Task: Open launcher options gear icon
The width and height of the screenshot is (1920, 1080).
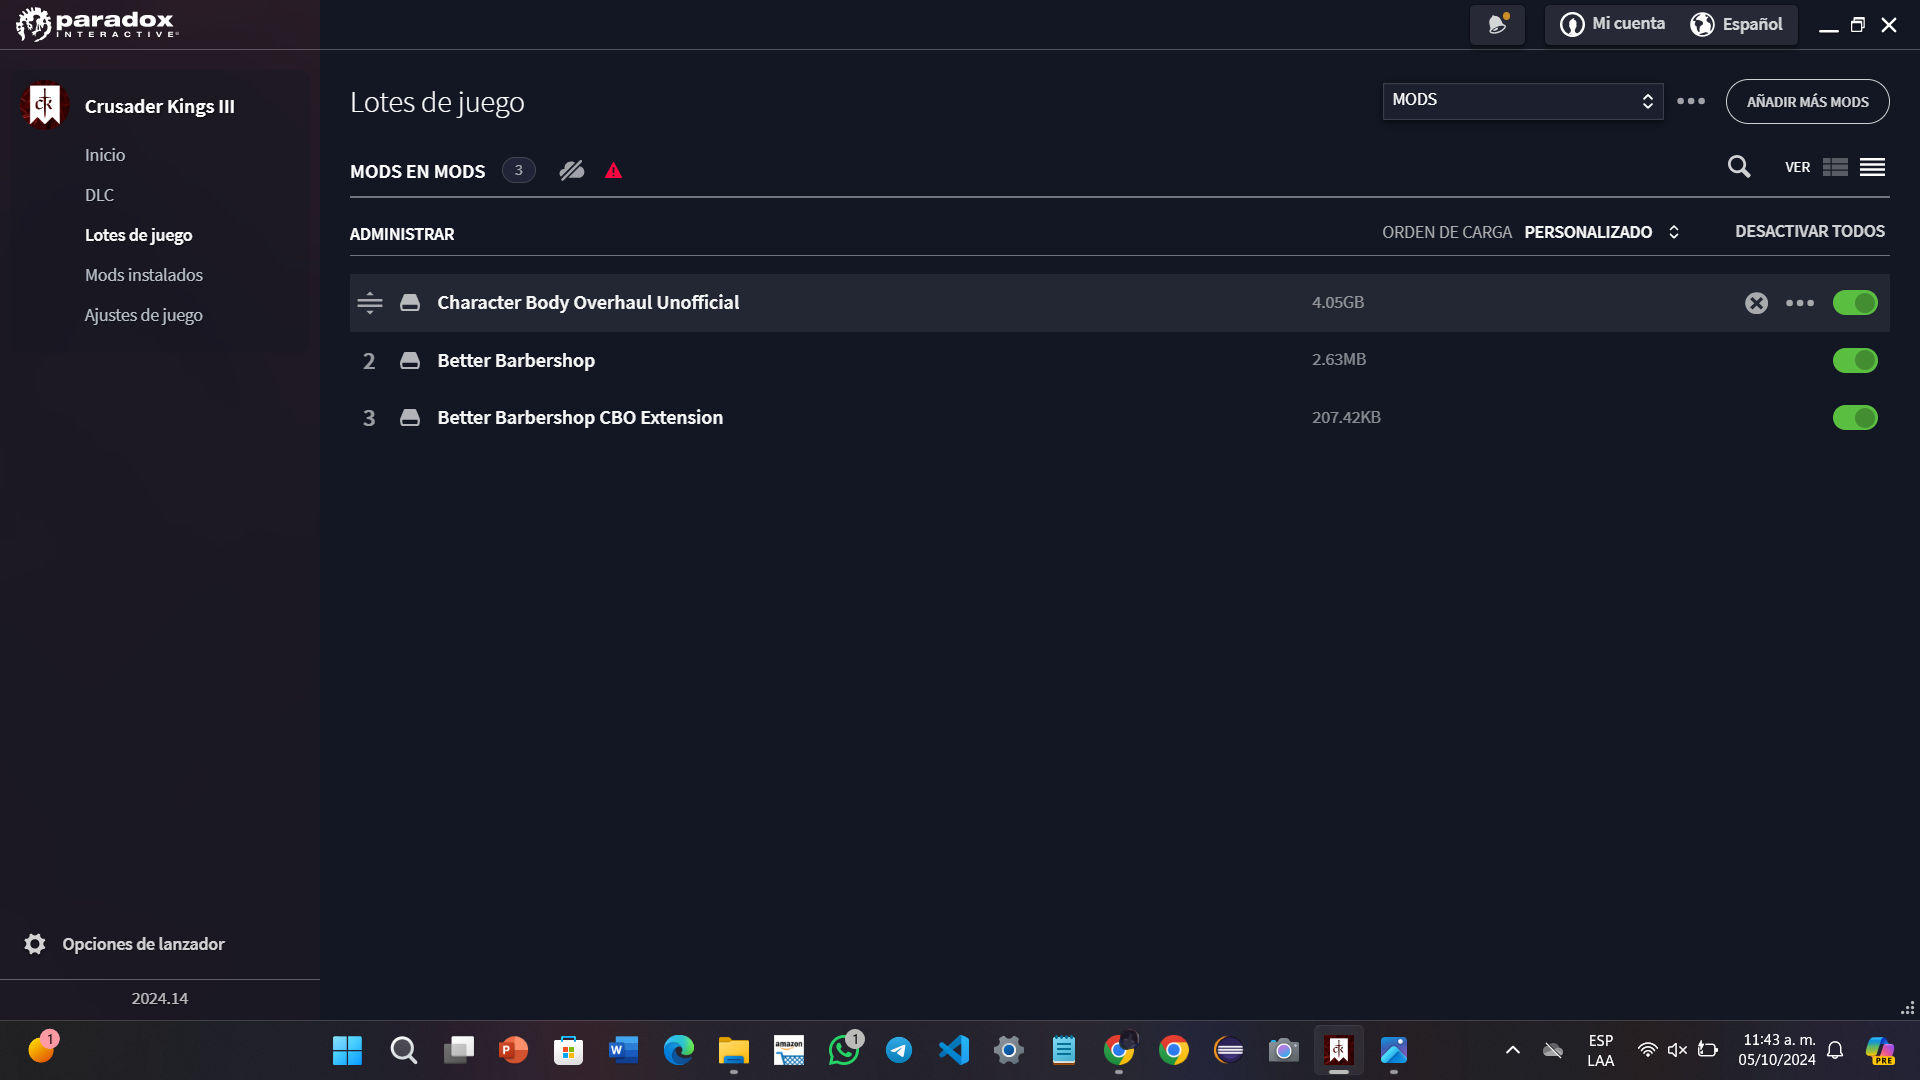Action: tap(35, 944)
